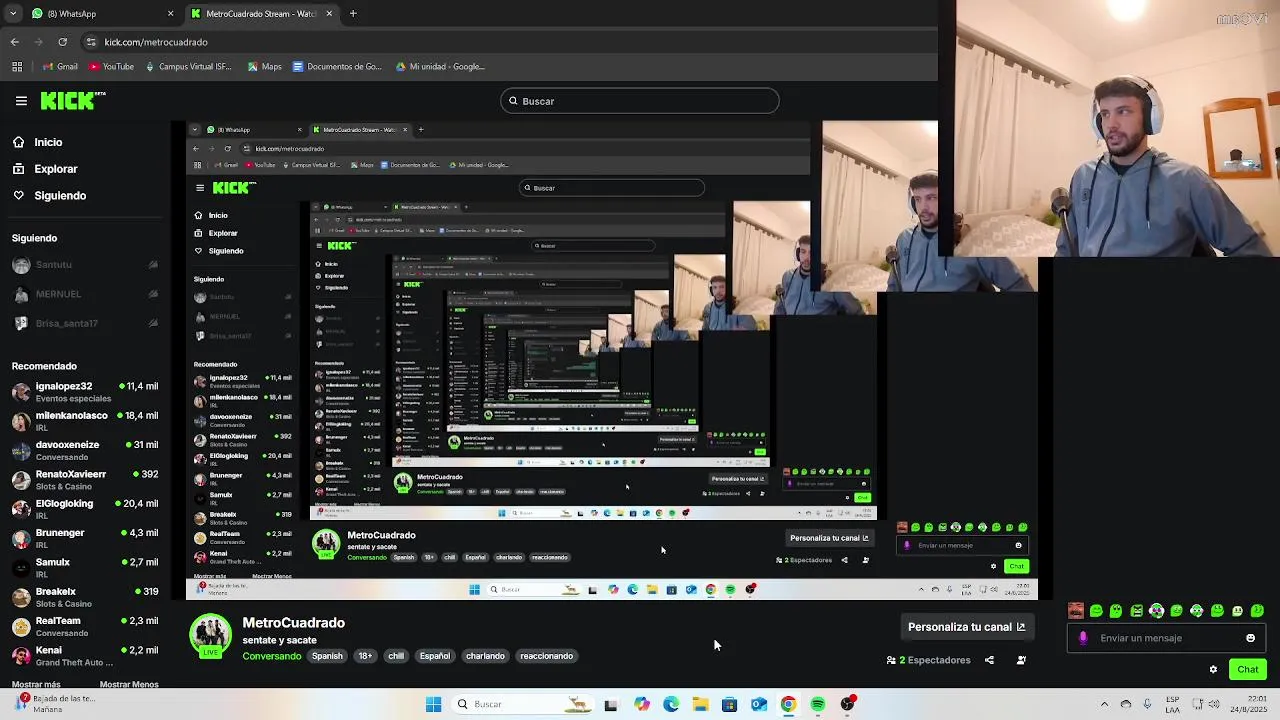Click Personaliza tu canal button
Image resolution: width=1280 pixels, height=720 pixels.
[x=966, y=627]
